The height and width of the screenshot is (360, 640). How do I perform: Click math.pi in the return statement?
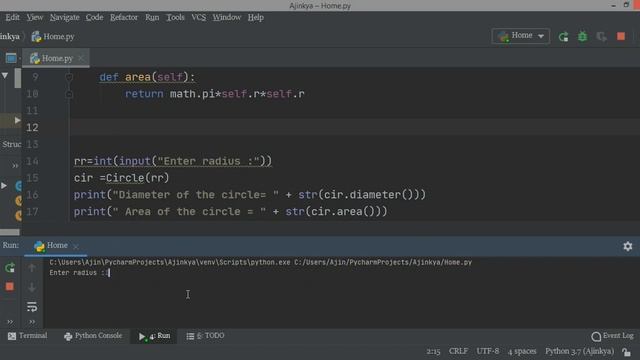192,94
